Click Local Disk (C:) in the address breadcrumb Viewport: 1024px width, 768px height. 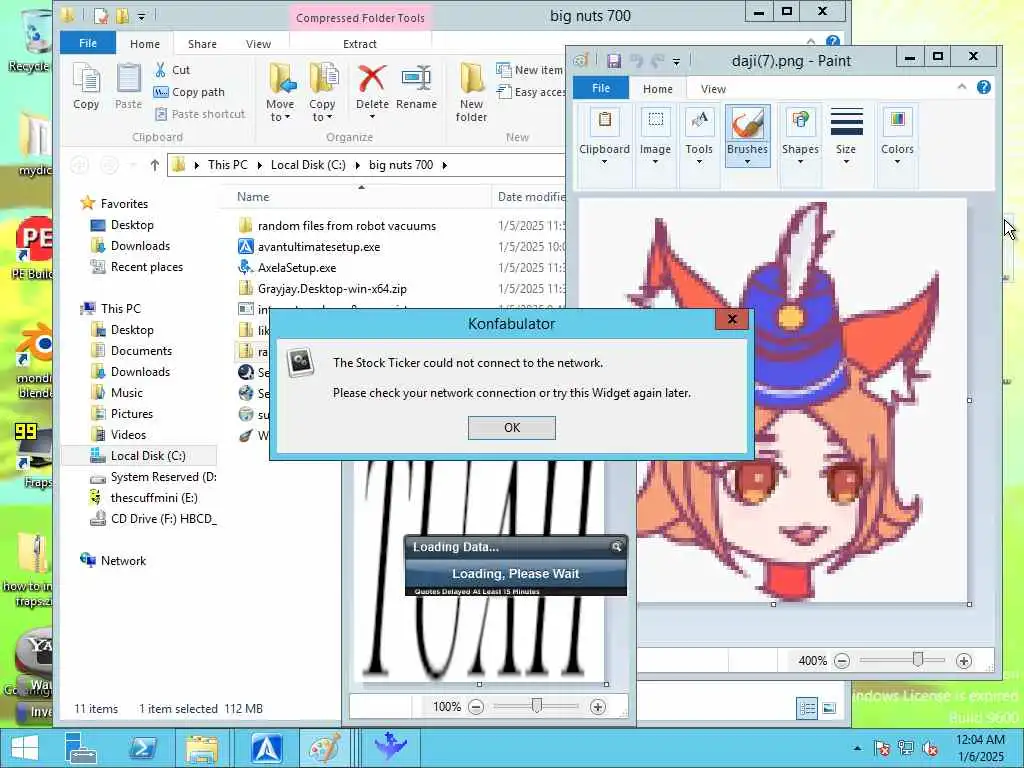click(308, 165)
